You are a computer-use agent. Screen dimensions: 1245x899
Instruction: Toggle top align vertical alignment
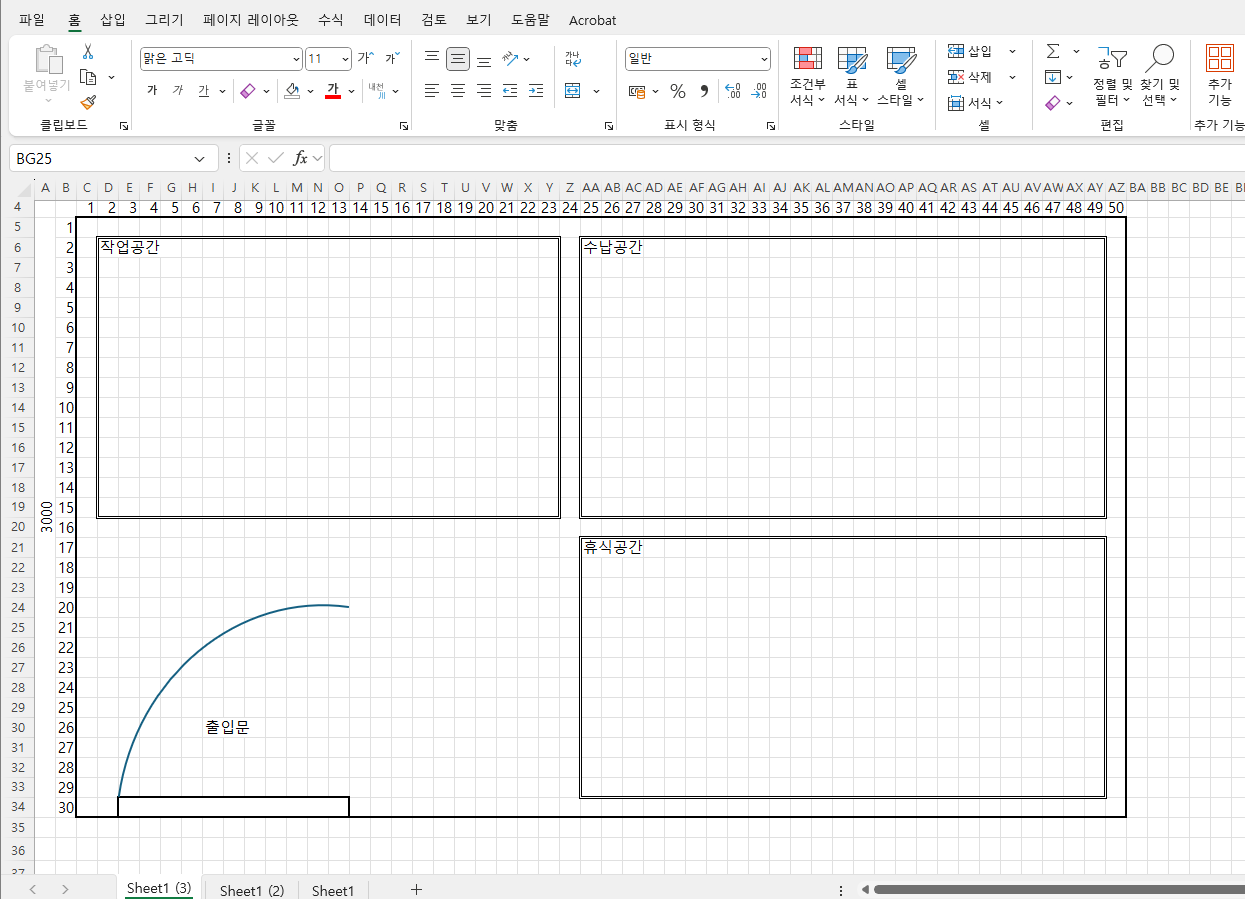432,59
